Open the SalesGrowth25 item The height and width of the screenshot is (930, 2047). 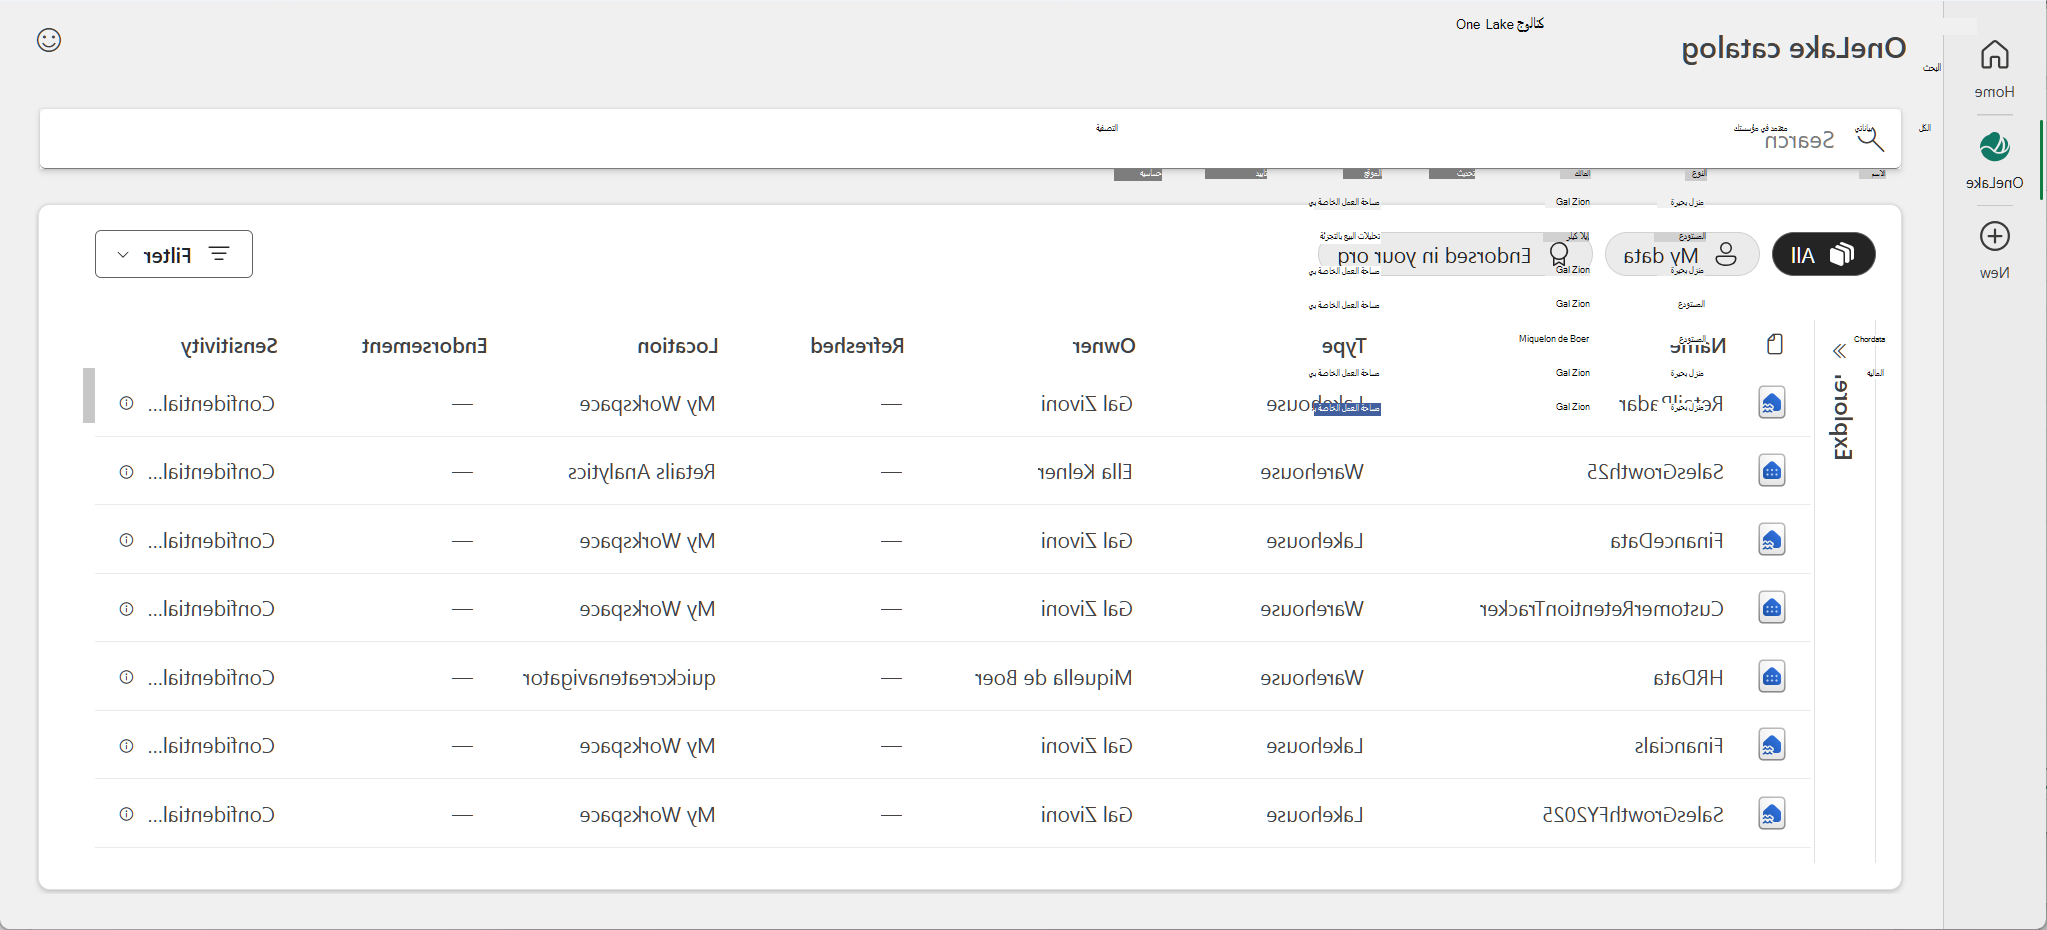tap(1655, 472)
